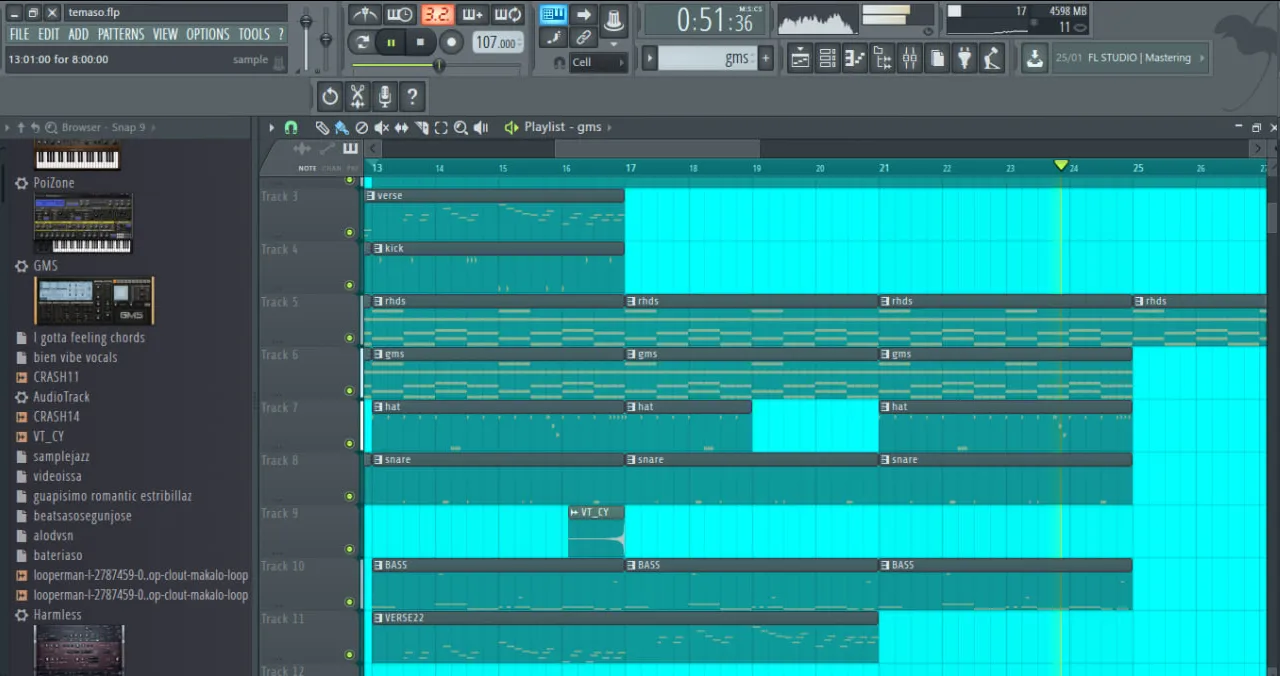1280x676 pixels.
Task: Select the Paint brush tool
Action: pyautogui.click(x=341, y=127)
